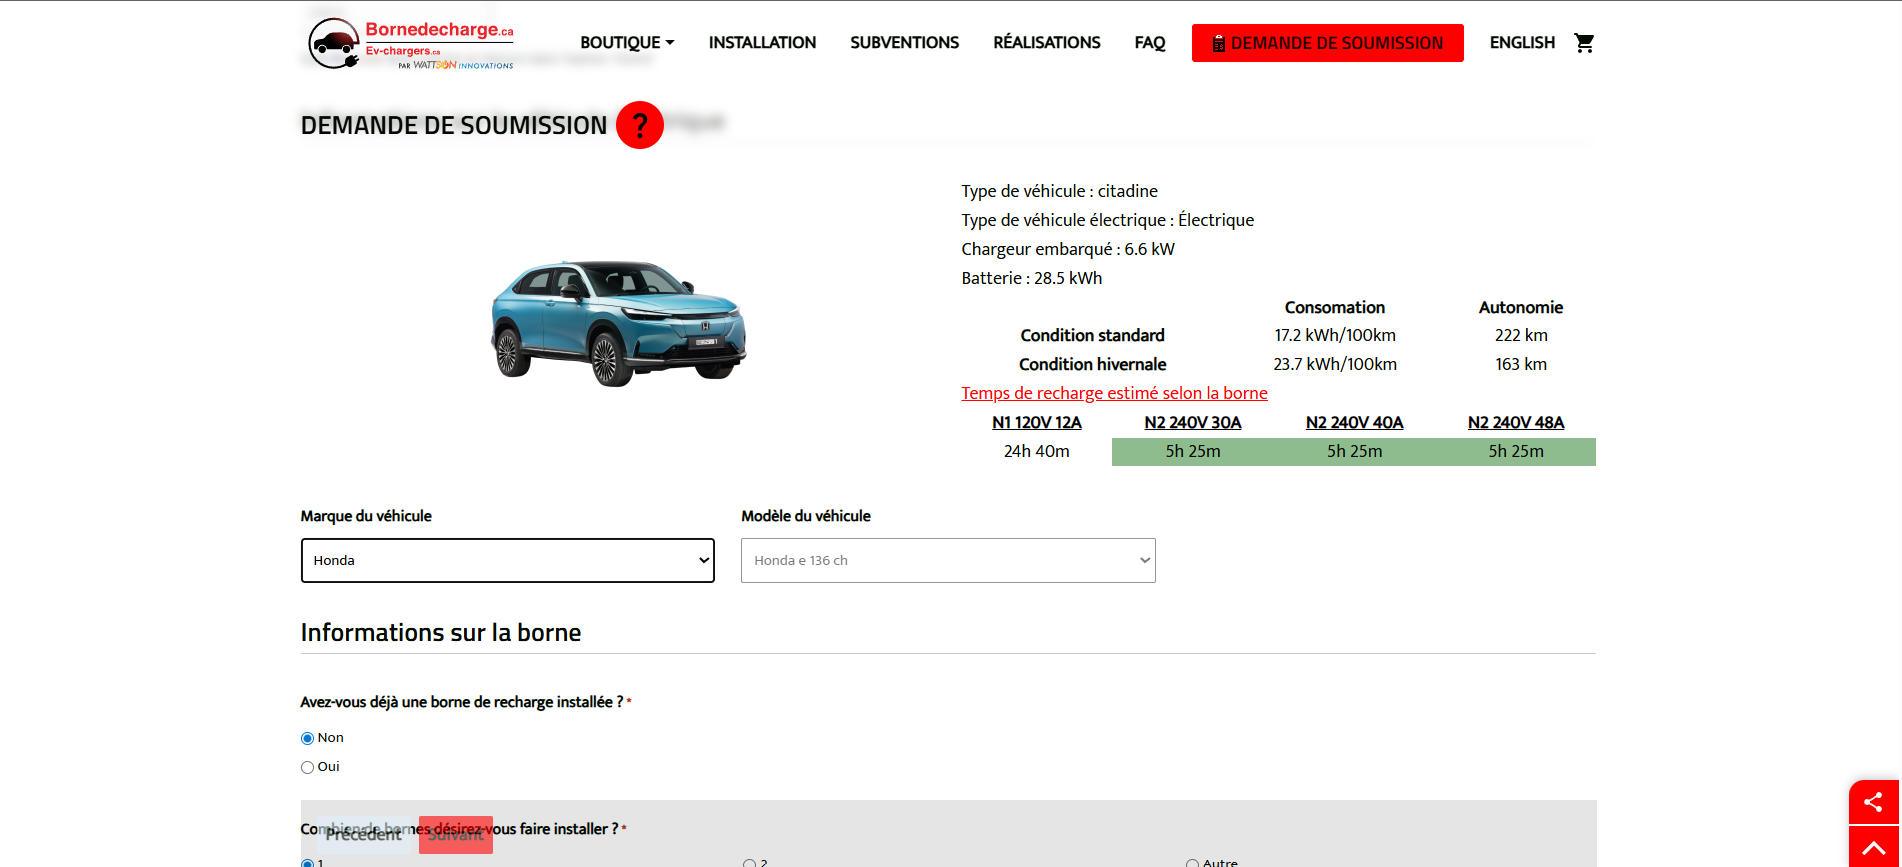This screenshot has height=867, width=1902.
Task: Click the '5h 25m' under N2 240V 30A
Action: pyautogui.click(x=1193, y=451)
